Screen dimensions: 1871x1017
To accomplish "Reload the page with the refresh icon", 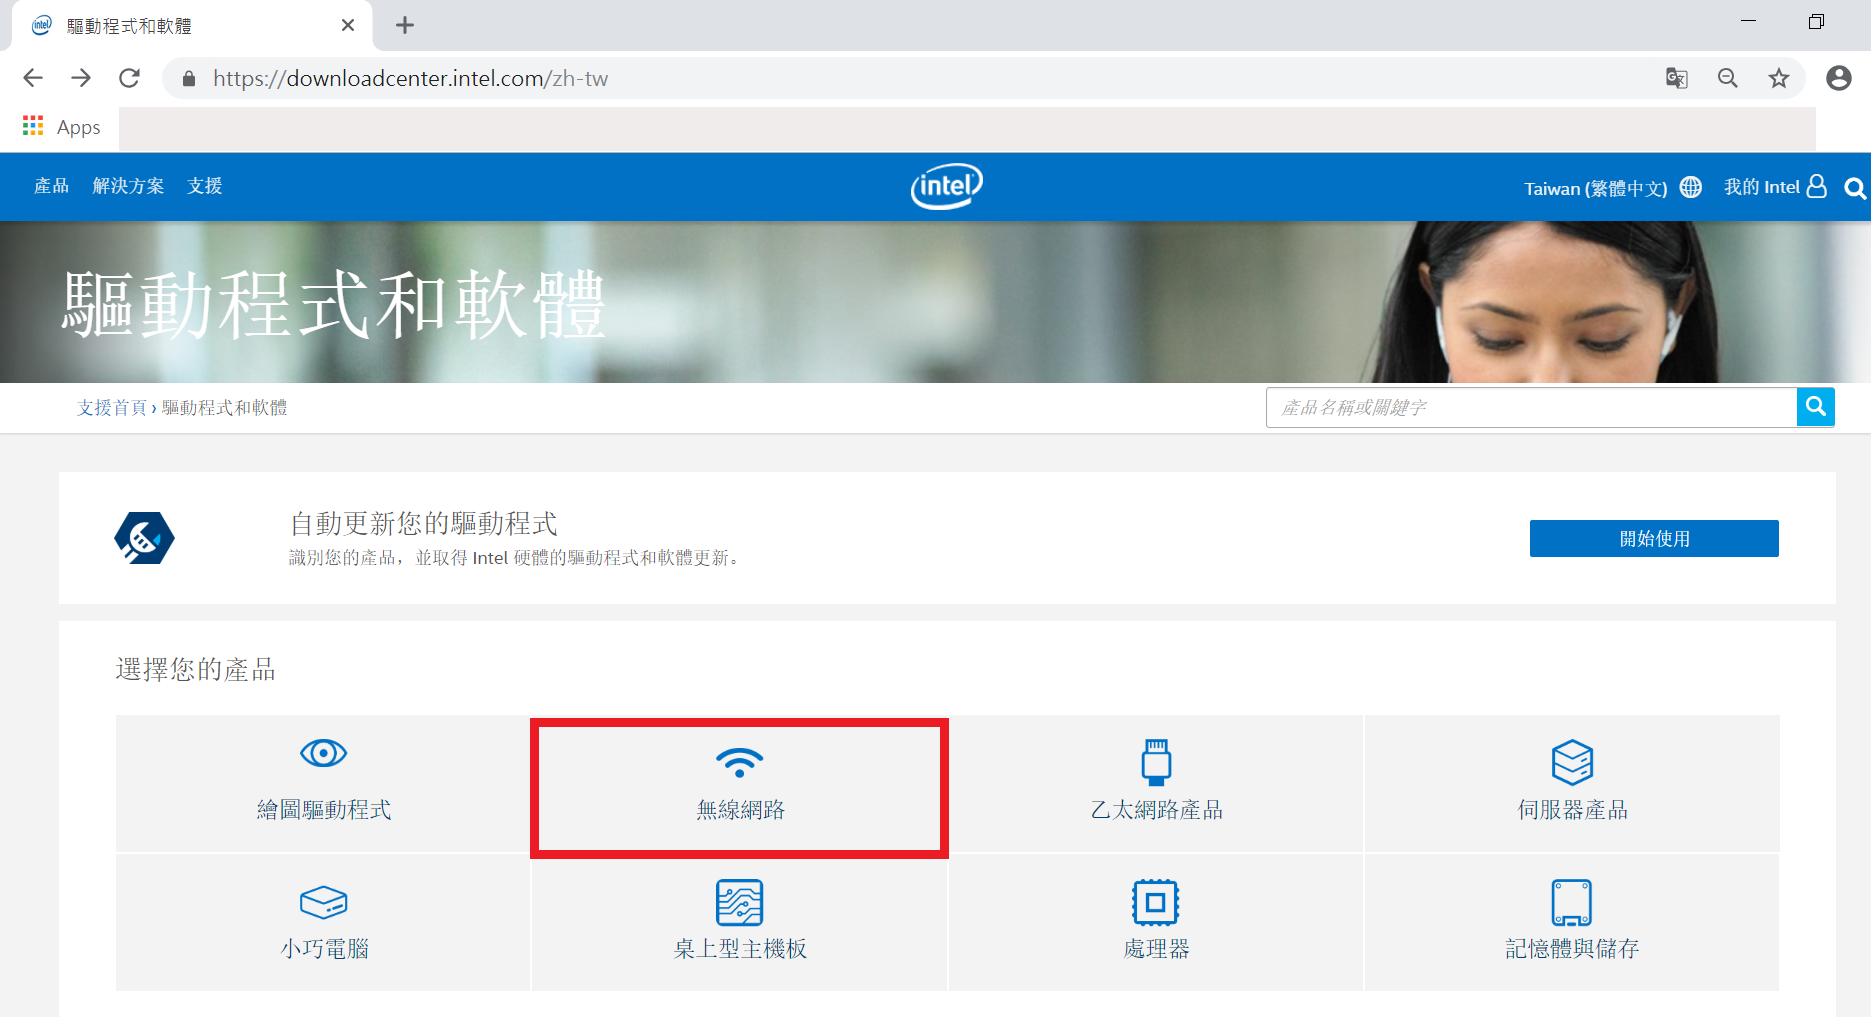I will click(129, 78).
